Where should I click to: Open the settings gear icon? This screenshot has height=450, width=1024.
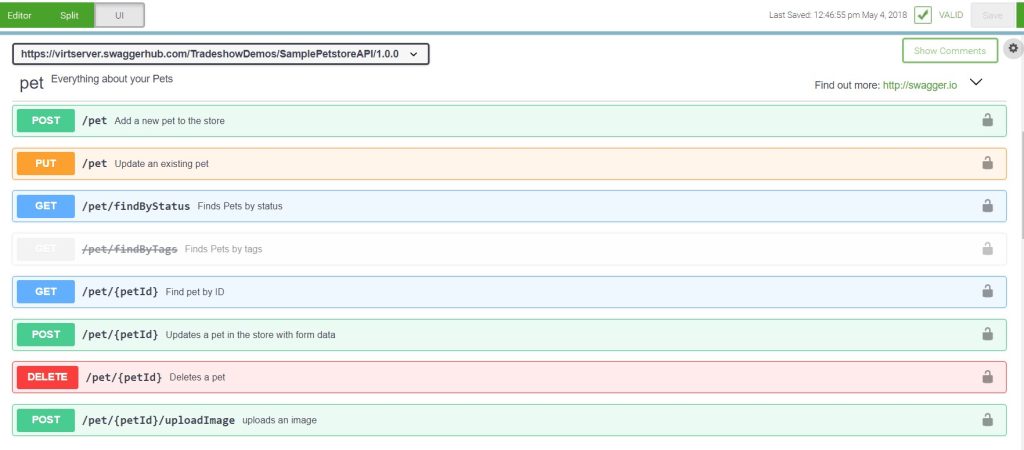tap(1013, 48)
